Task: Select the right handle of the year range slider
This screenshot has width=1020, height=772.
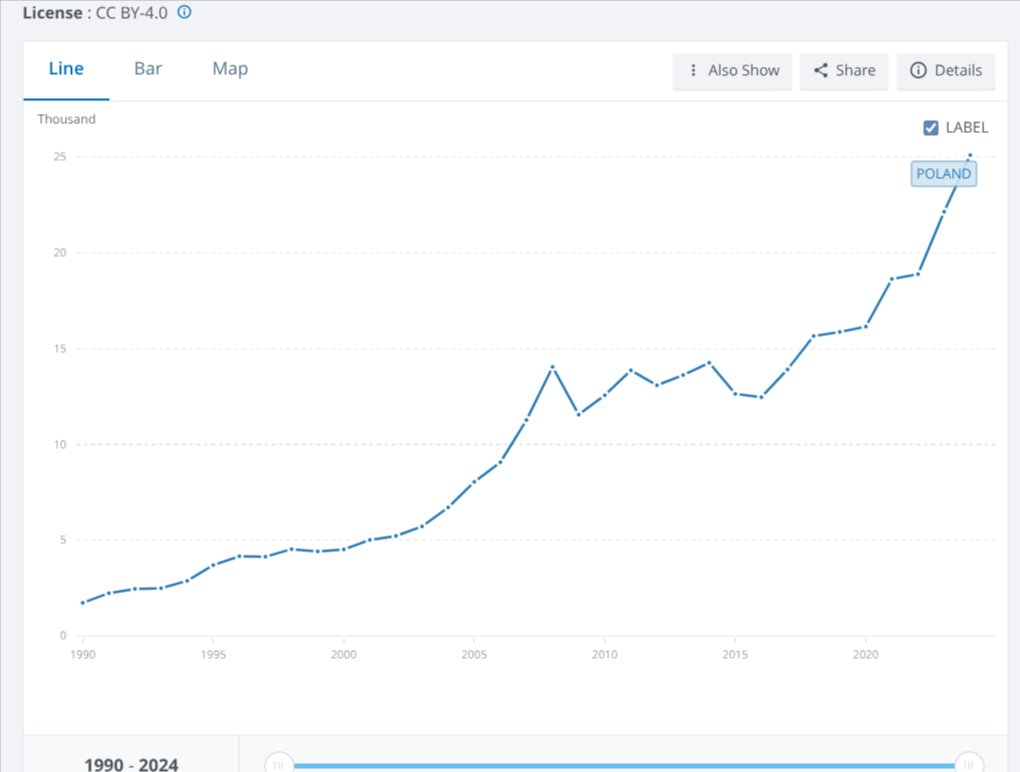Action: (x=969, y=764)
